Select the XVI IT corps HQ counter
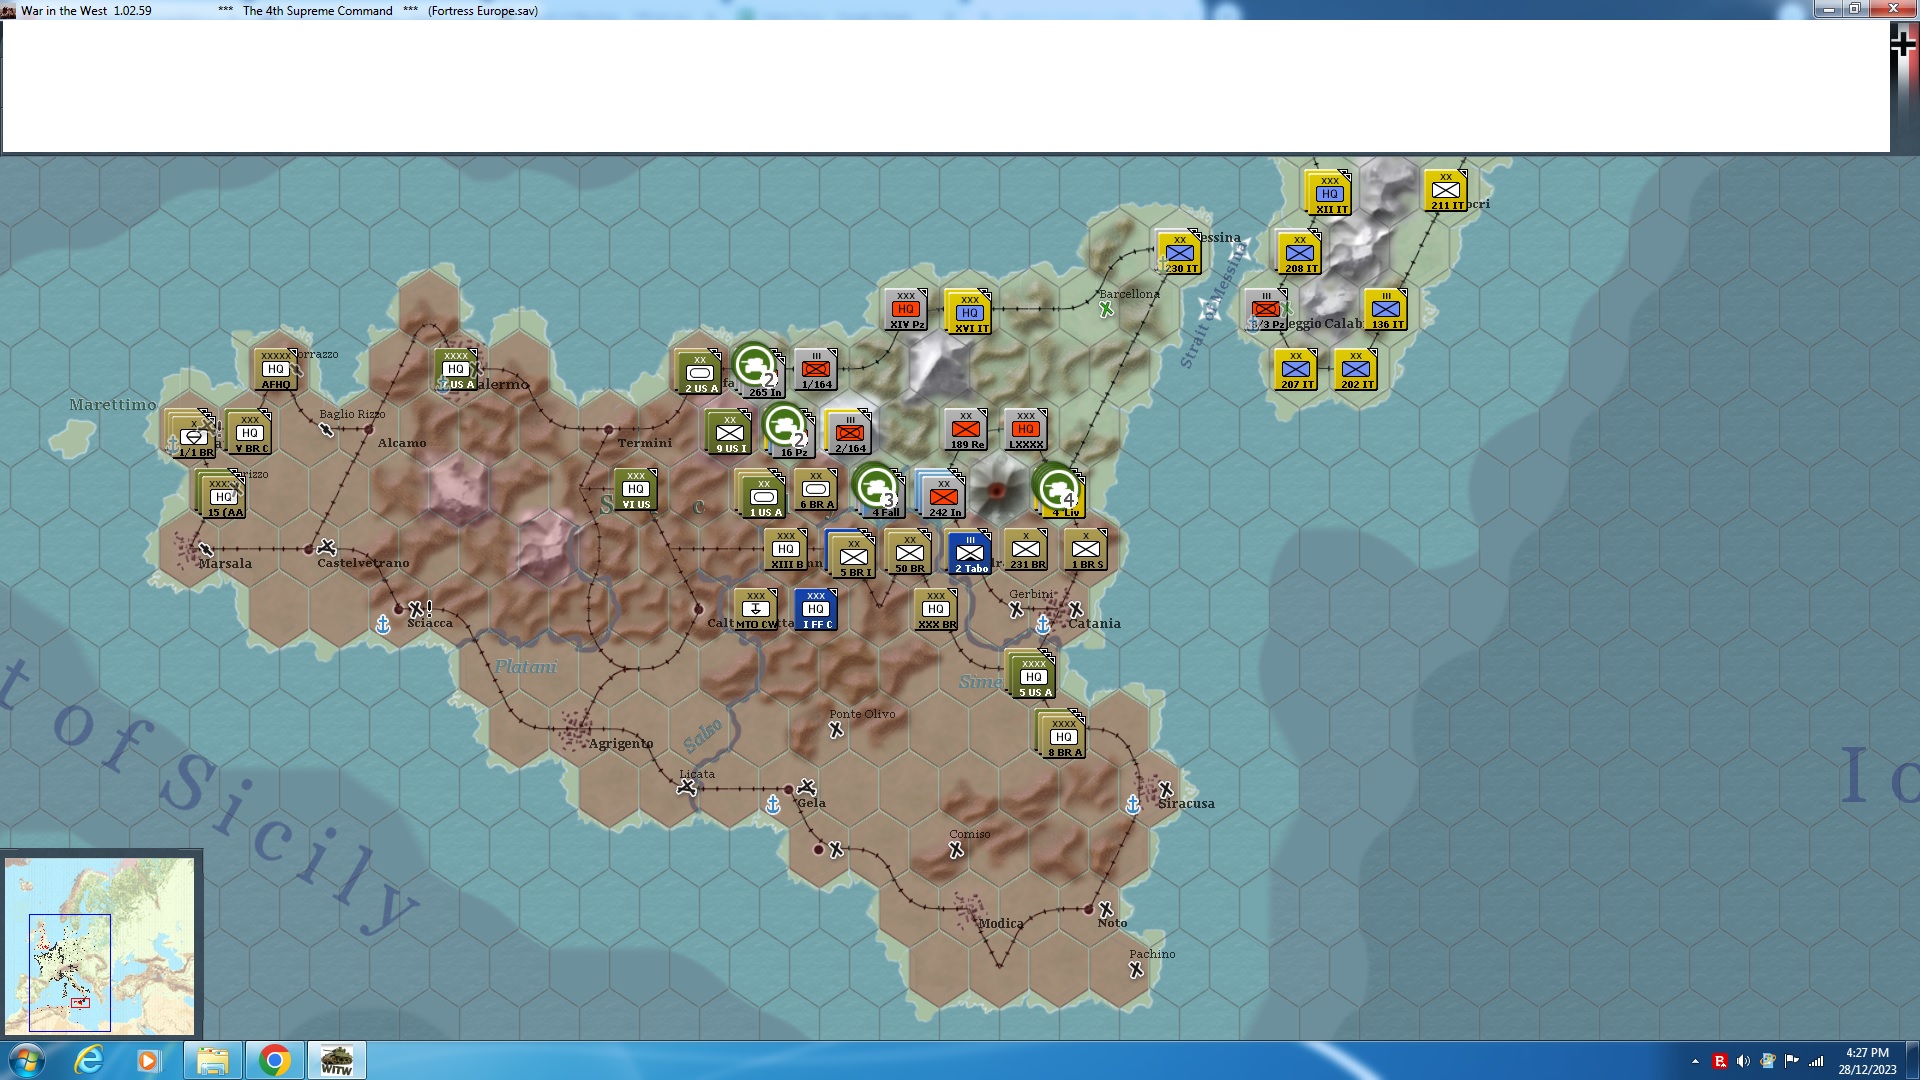1920x1080 pixels. (969, 313)
